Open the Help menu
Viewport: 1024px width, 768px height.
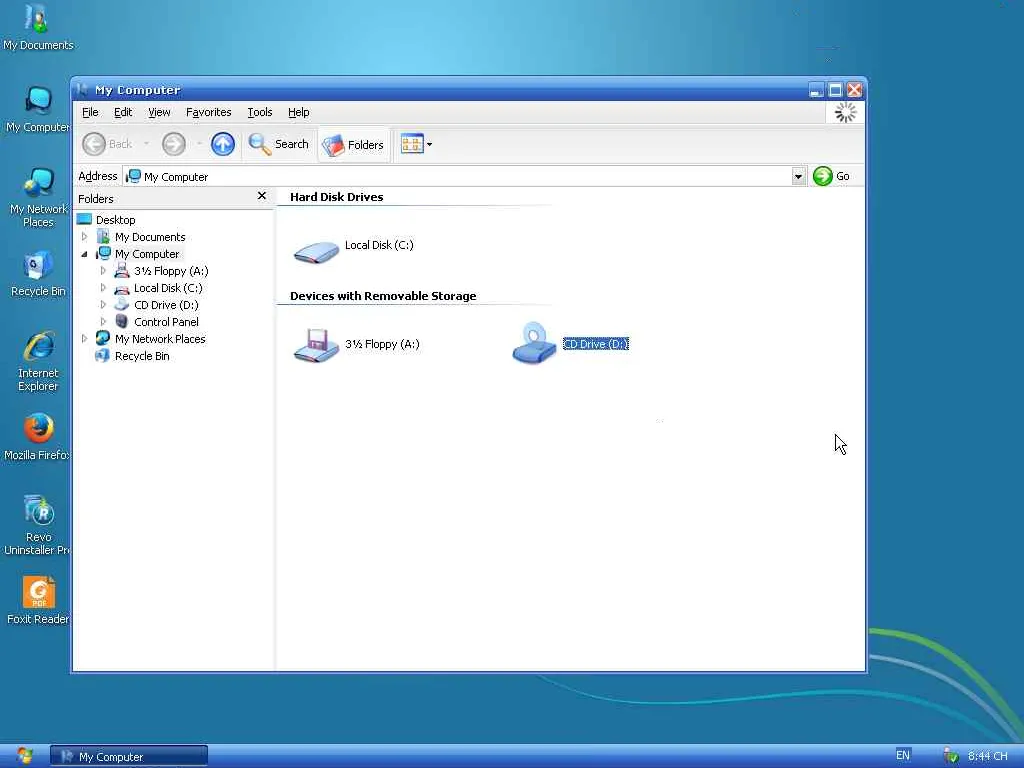click(x=298, y=112)
